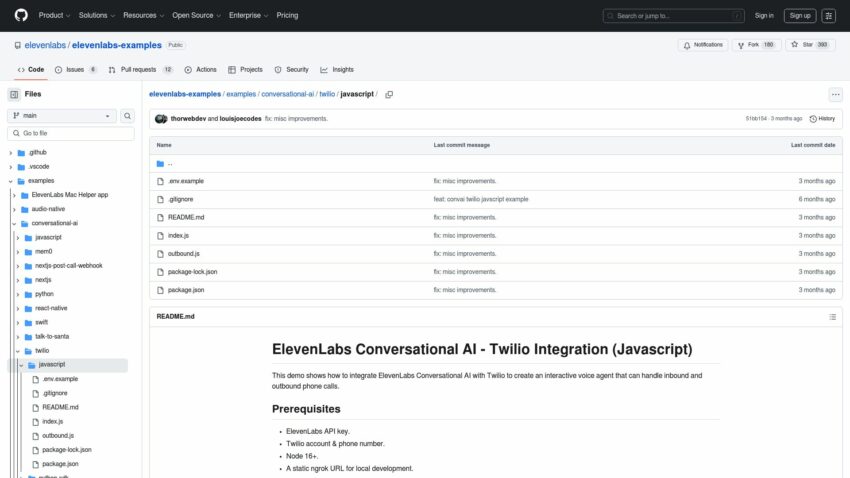Open thorwebdev author link
Viewport: 850px width, 478px height.
(x=188, y=119)
